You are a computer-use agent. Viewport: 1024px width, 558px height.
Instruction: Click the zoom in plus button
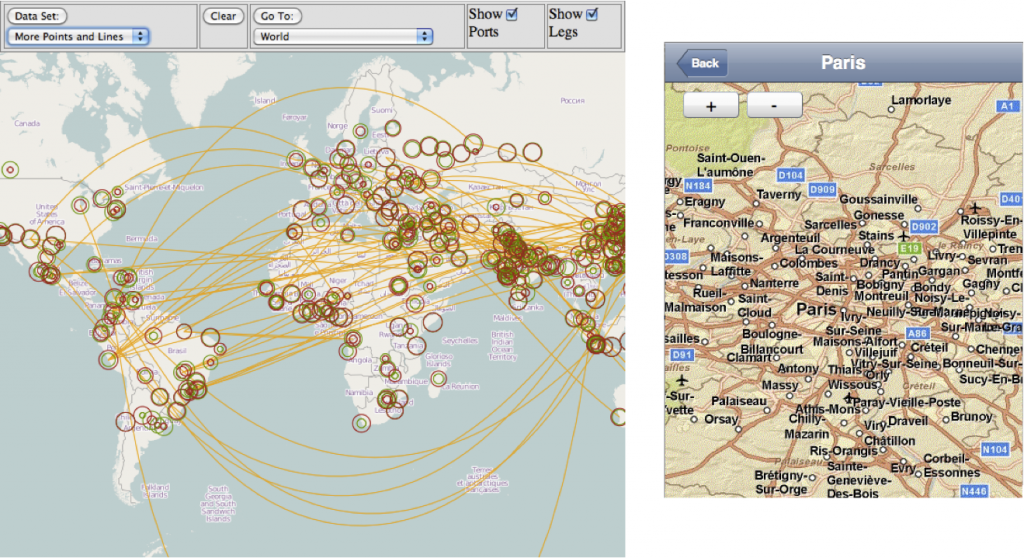point(710,105)
